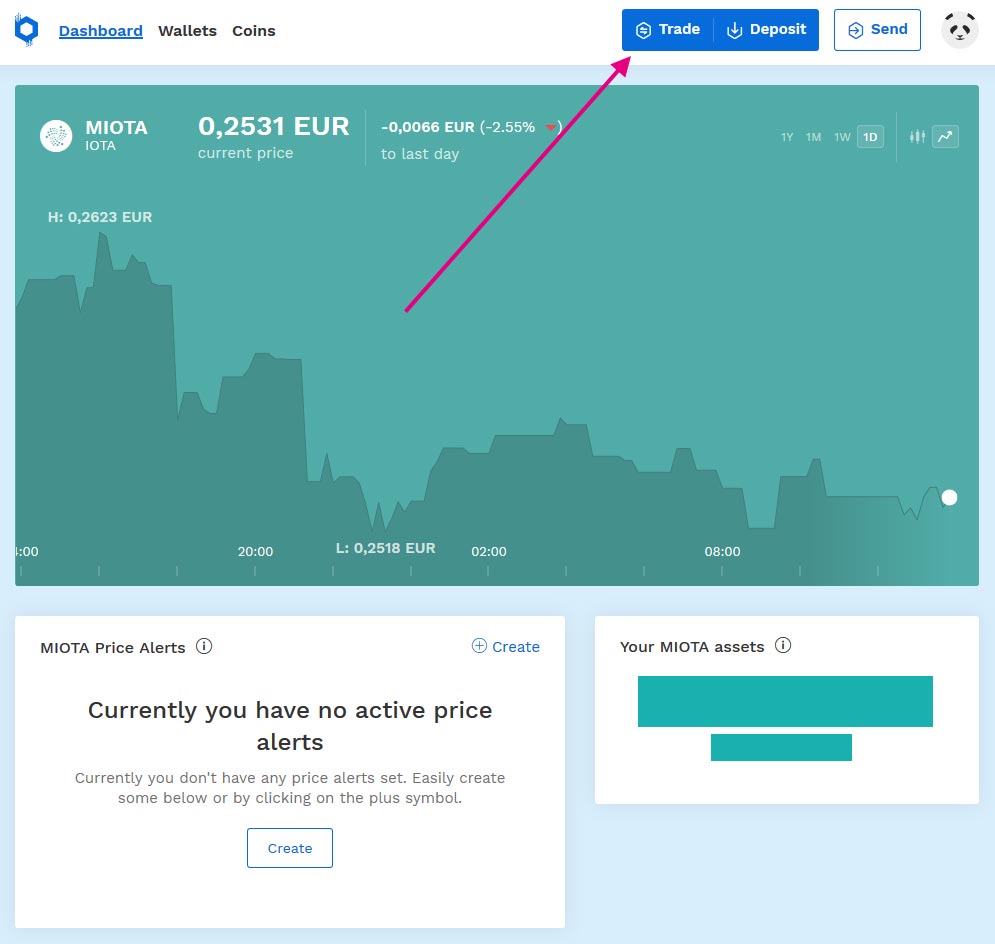Click the 20:00 time axis label
The image size is (995, 944).
coord(256,551)
